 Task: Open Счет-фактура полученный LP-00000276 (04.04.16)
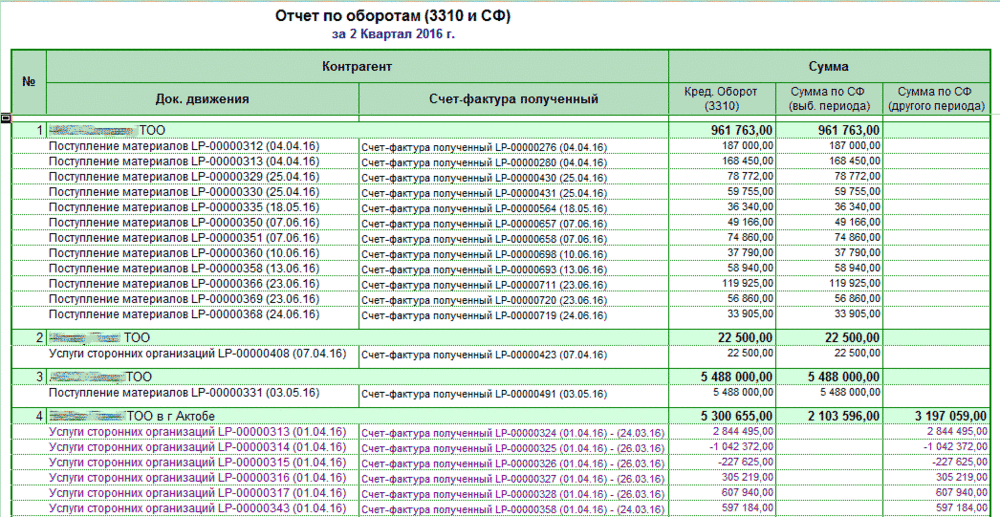coord(484,147)
